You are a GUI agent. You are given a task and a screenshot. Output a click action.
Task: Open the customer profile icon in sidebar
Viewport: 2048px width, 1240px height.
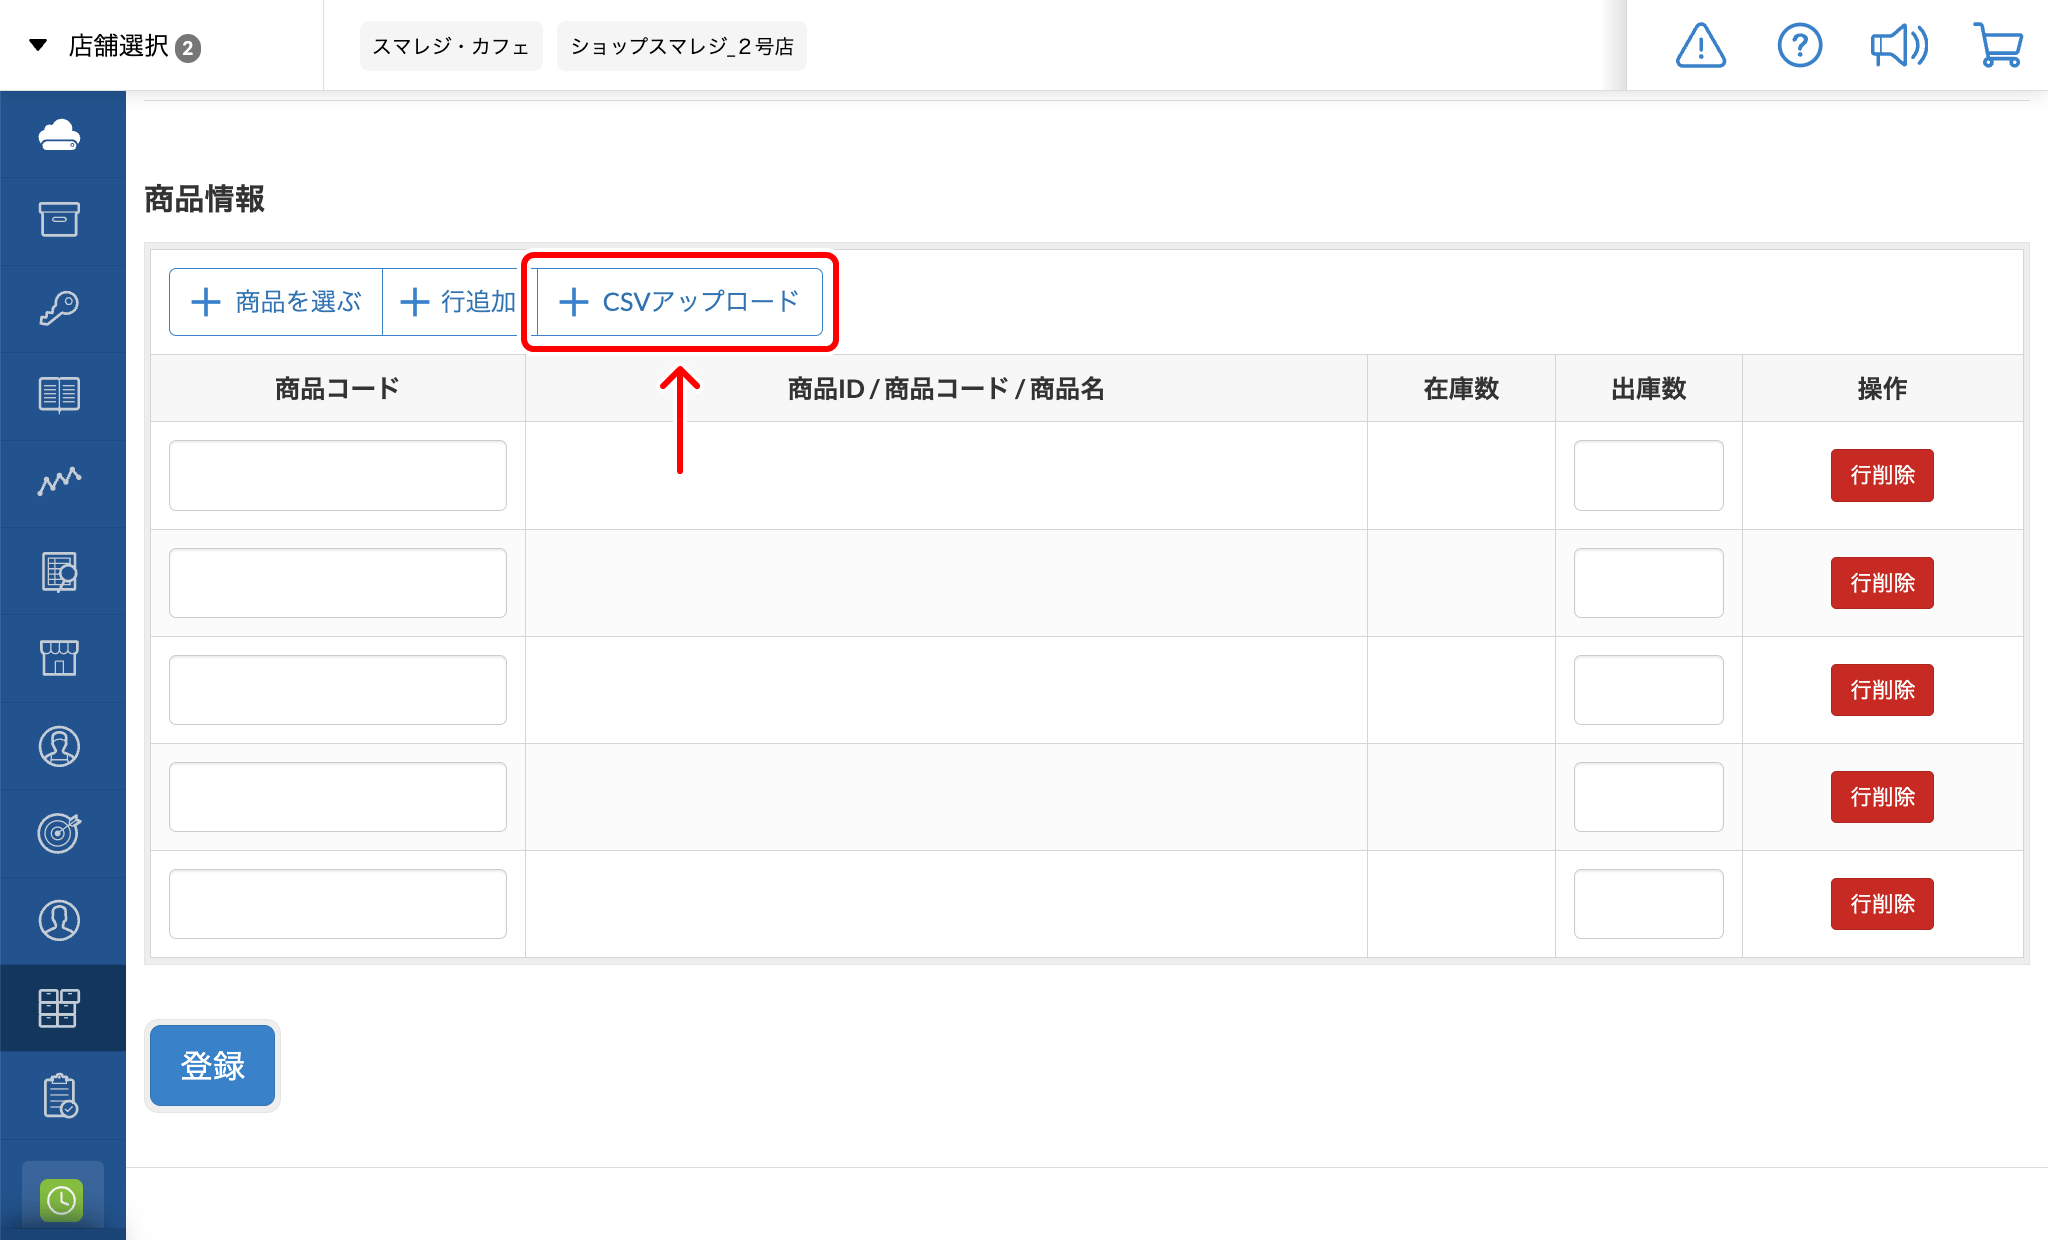tap(60, 920)
